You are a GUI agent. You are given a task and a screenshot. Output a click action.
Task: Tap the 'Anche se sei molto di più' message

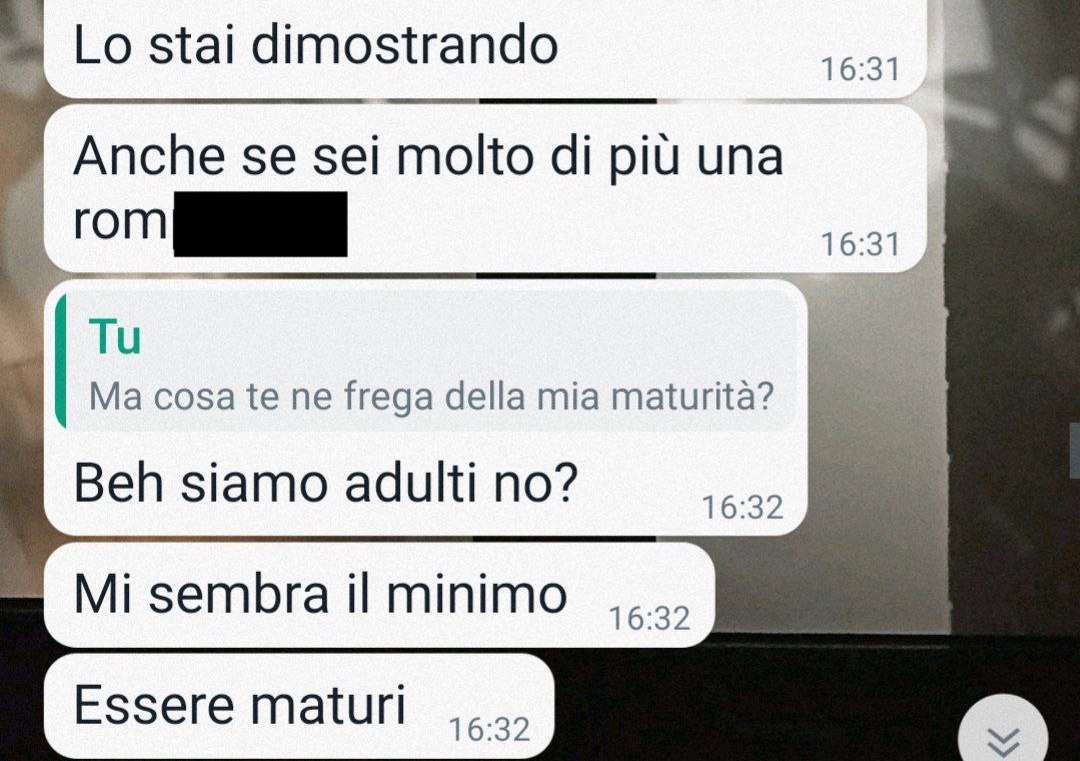[485, 188]
